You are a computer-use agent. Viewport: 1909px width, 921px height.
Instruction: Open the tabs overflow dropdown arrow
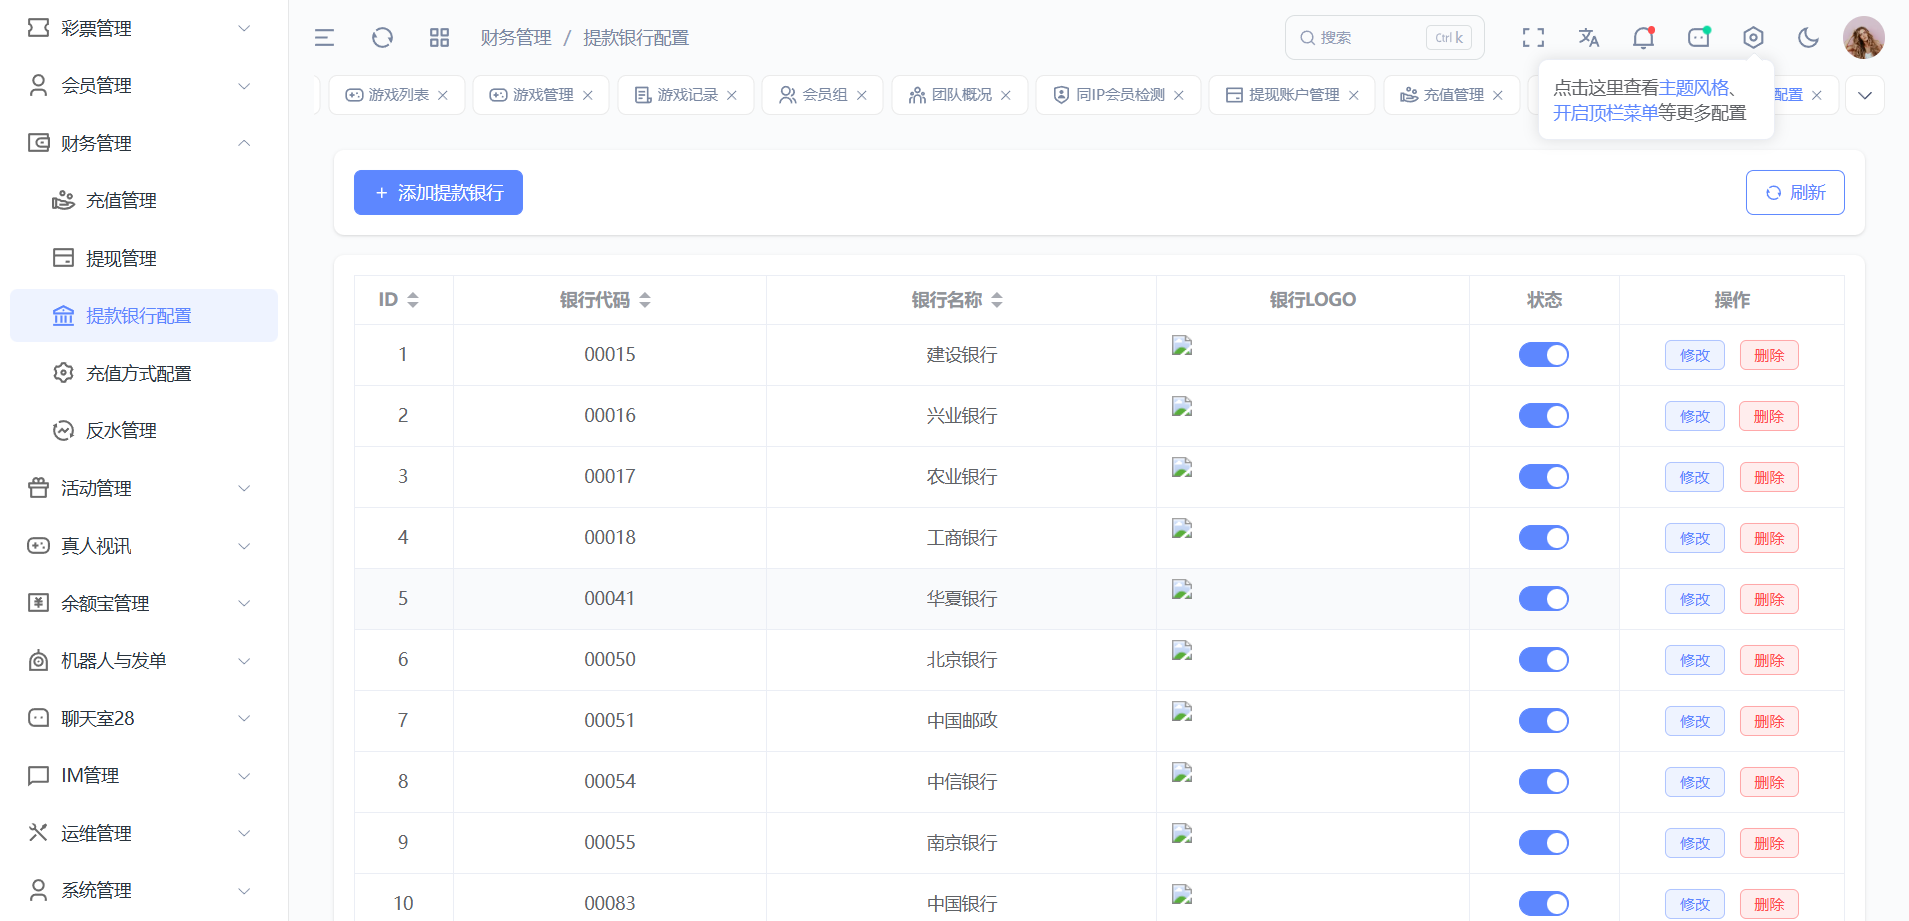(x=1864, y=96)
